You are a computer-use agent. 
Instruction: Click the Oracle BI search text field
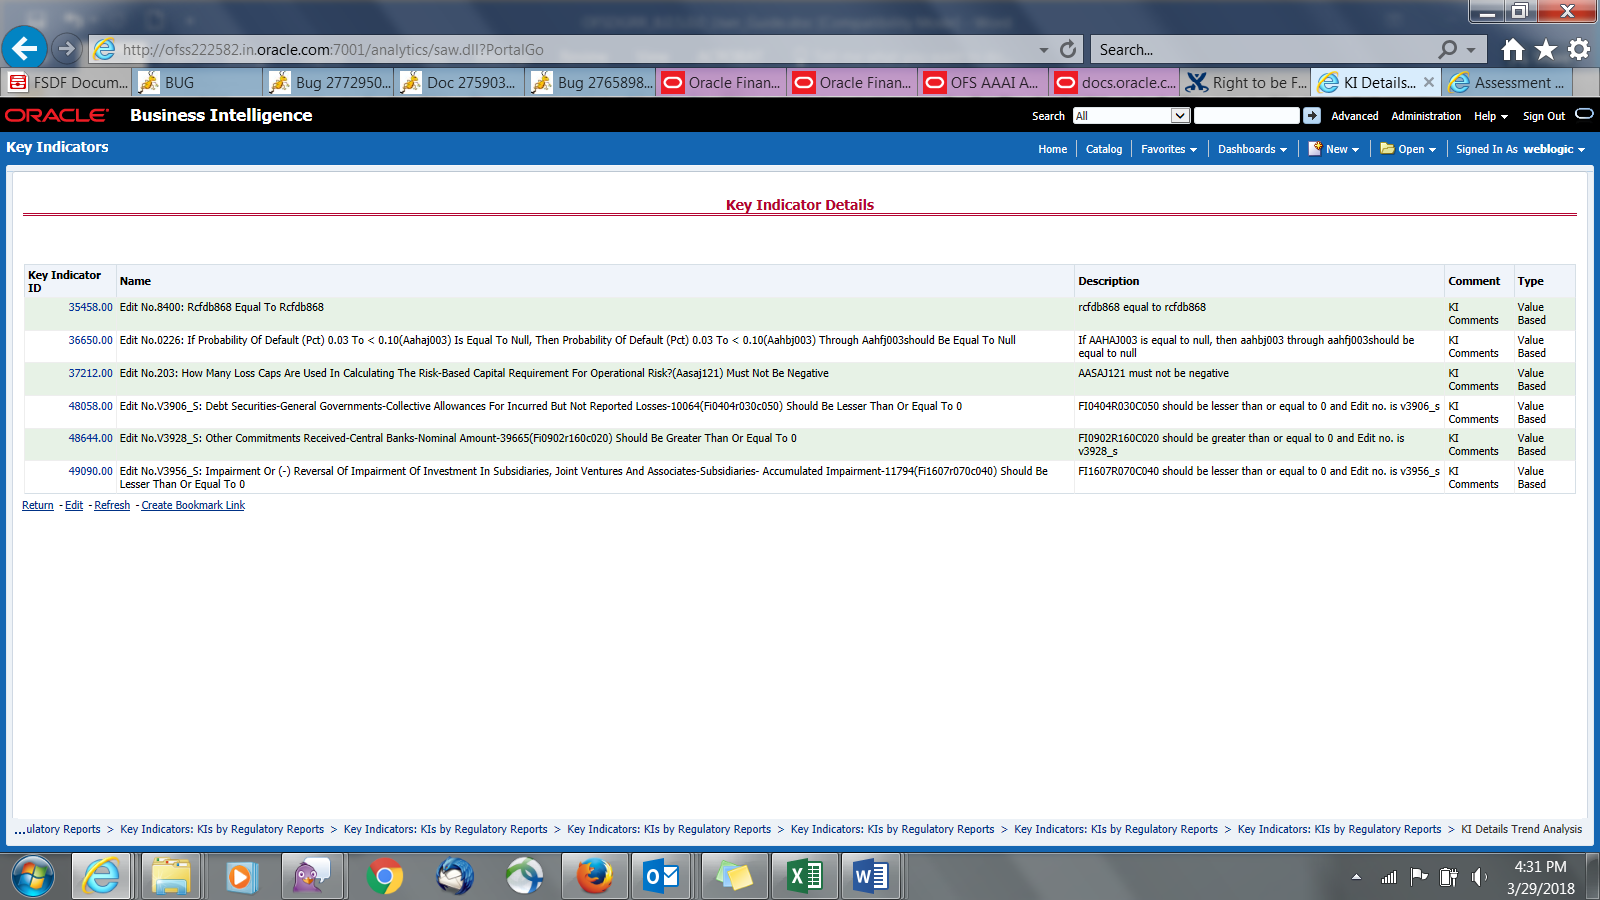[1246, 116]
